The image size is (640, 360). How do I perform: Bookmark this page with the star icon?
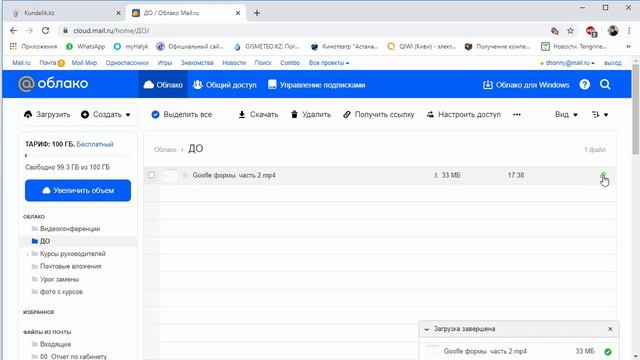[570, 31]
